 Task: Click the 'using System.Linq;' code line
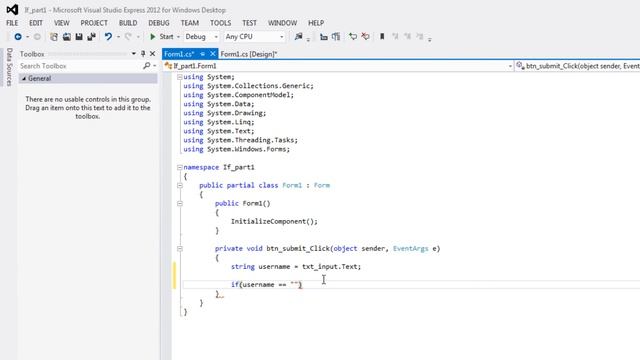(219, 122)
